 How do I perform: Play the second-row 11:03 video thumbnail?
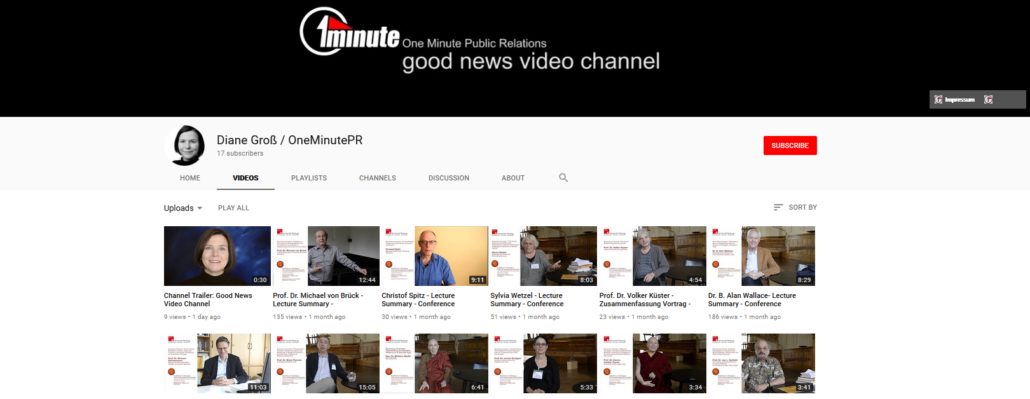click(217, 364)
